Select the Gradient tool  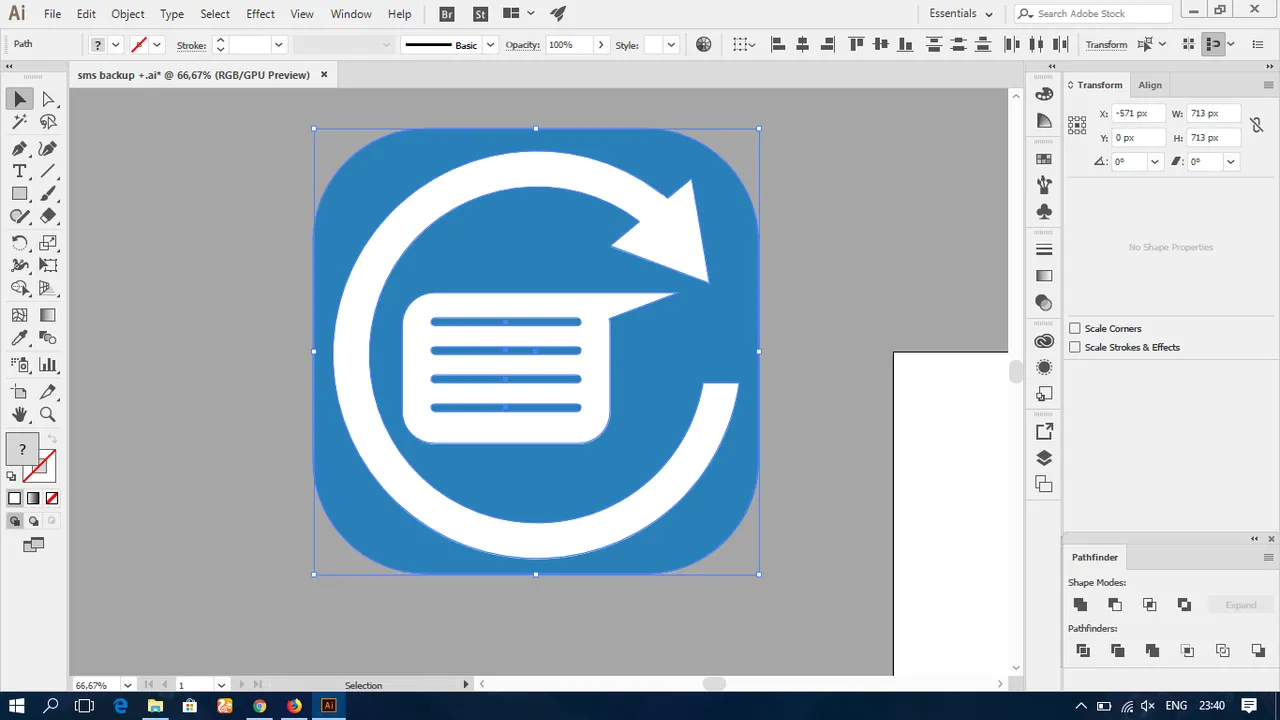pyautogui.click(x=48, y=315)
